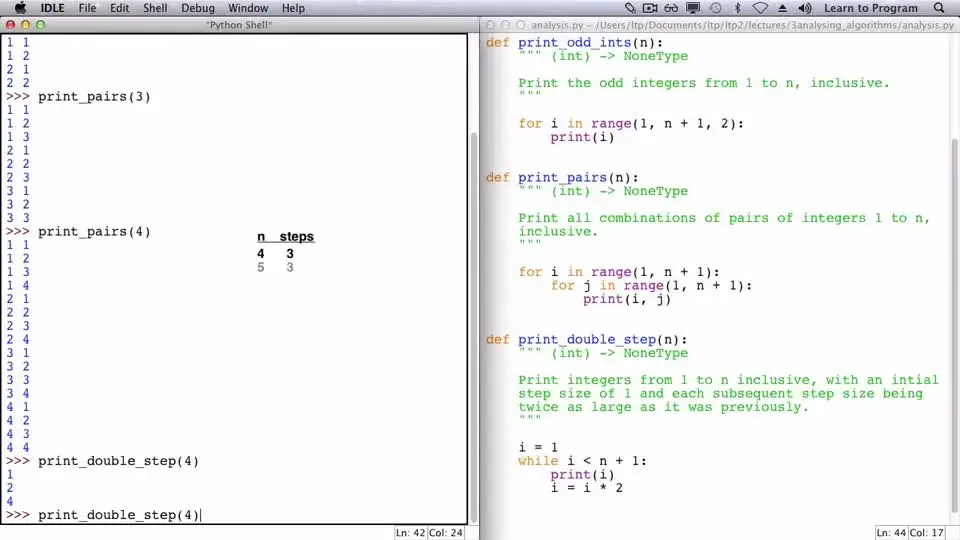Zoom the Python Shell window green button
Image resolution: width=960 pixels, height=540 pixels.
point(40,25)
